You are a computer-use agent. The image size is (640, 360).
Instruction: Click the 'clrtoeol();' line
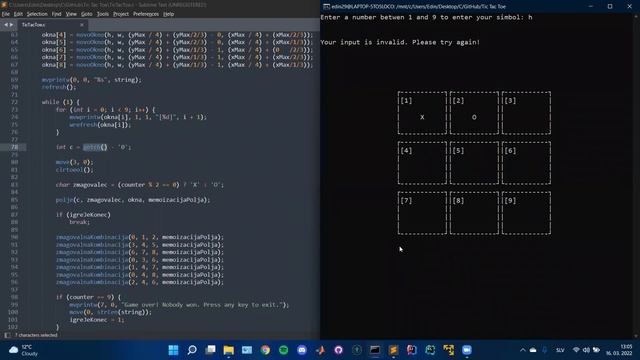pos(74,170)
